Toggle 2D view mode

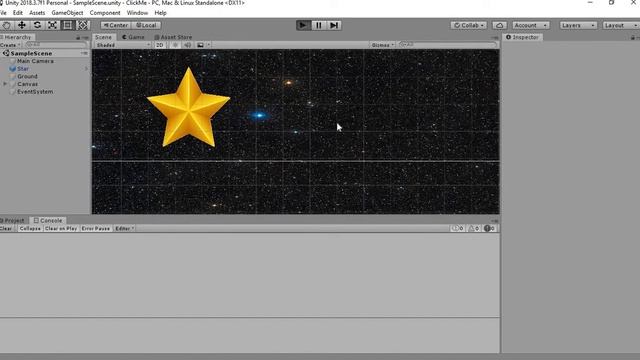coord(160,45)
